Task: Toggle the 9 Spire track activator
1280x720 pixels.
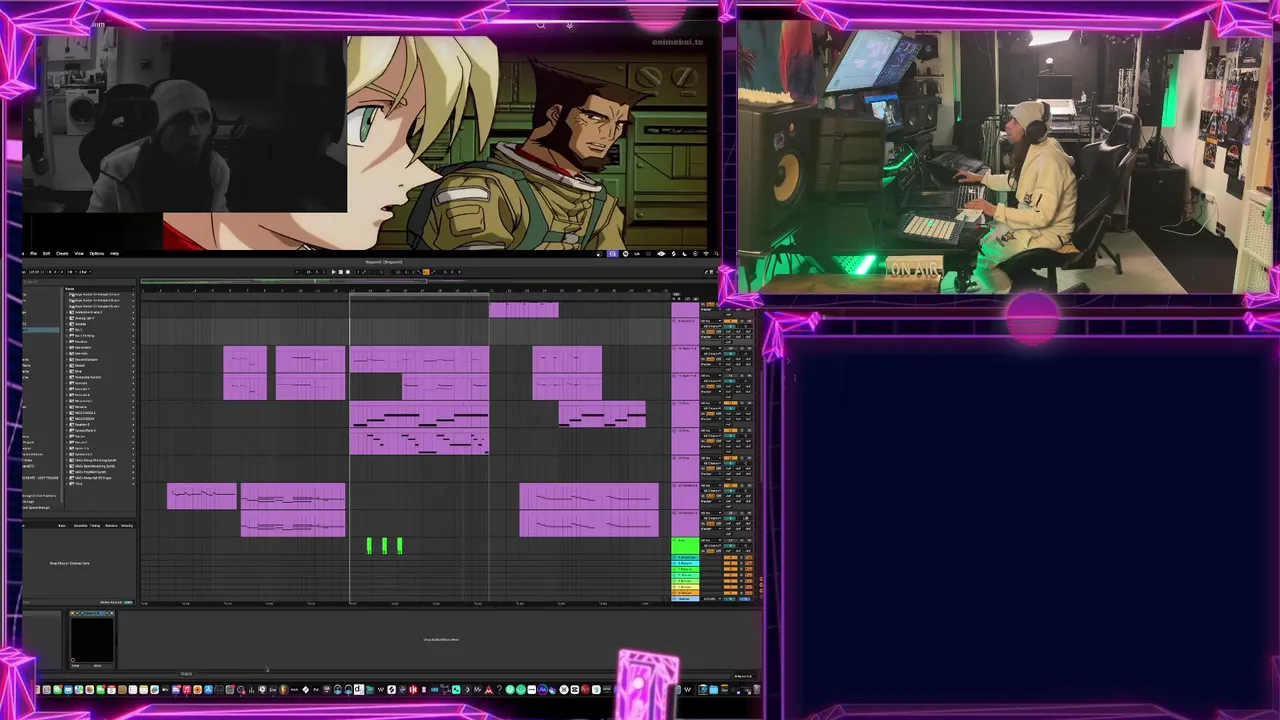Action: coord(731,320)
